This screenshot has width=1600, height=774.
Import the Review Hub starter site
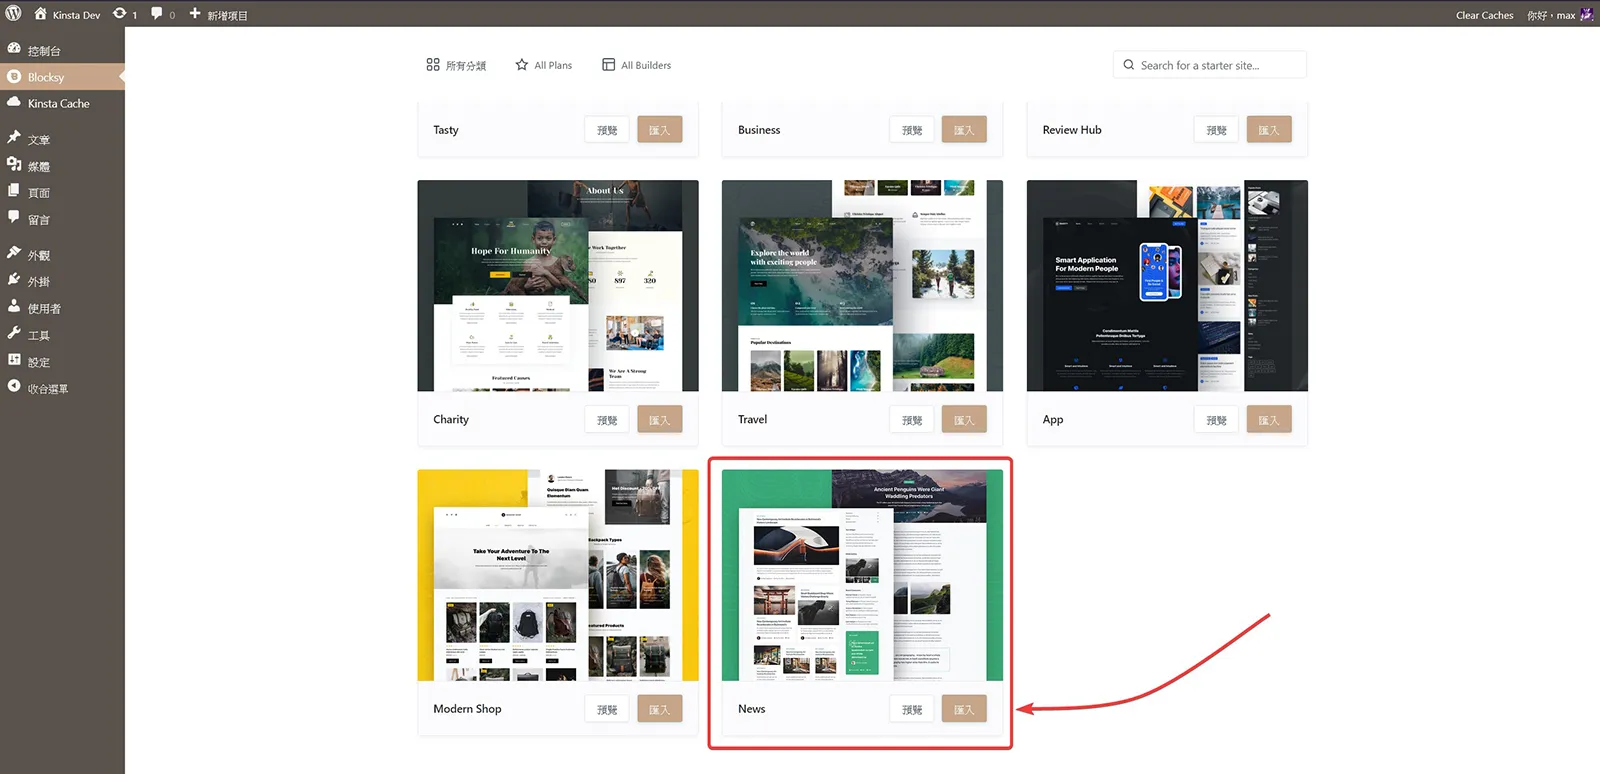pyautogui.click(x=1269, y=130)
